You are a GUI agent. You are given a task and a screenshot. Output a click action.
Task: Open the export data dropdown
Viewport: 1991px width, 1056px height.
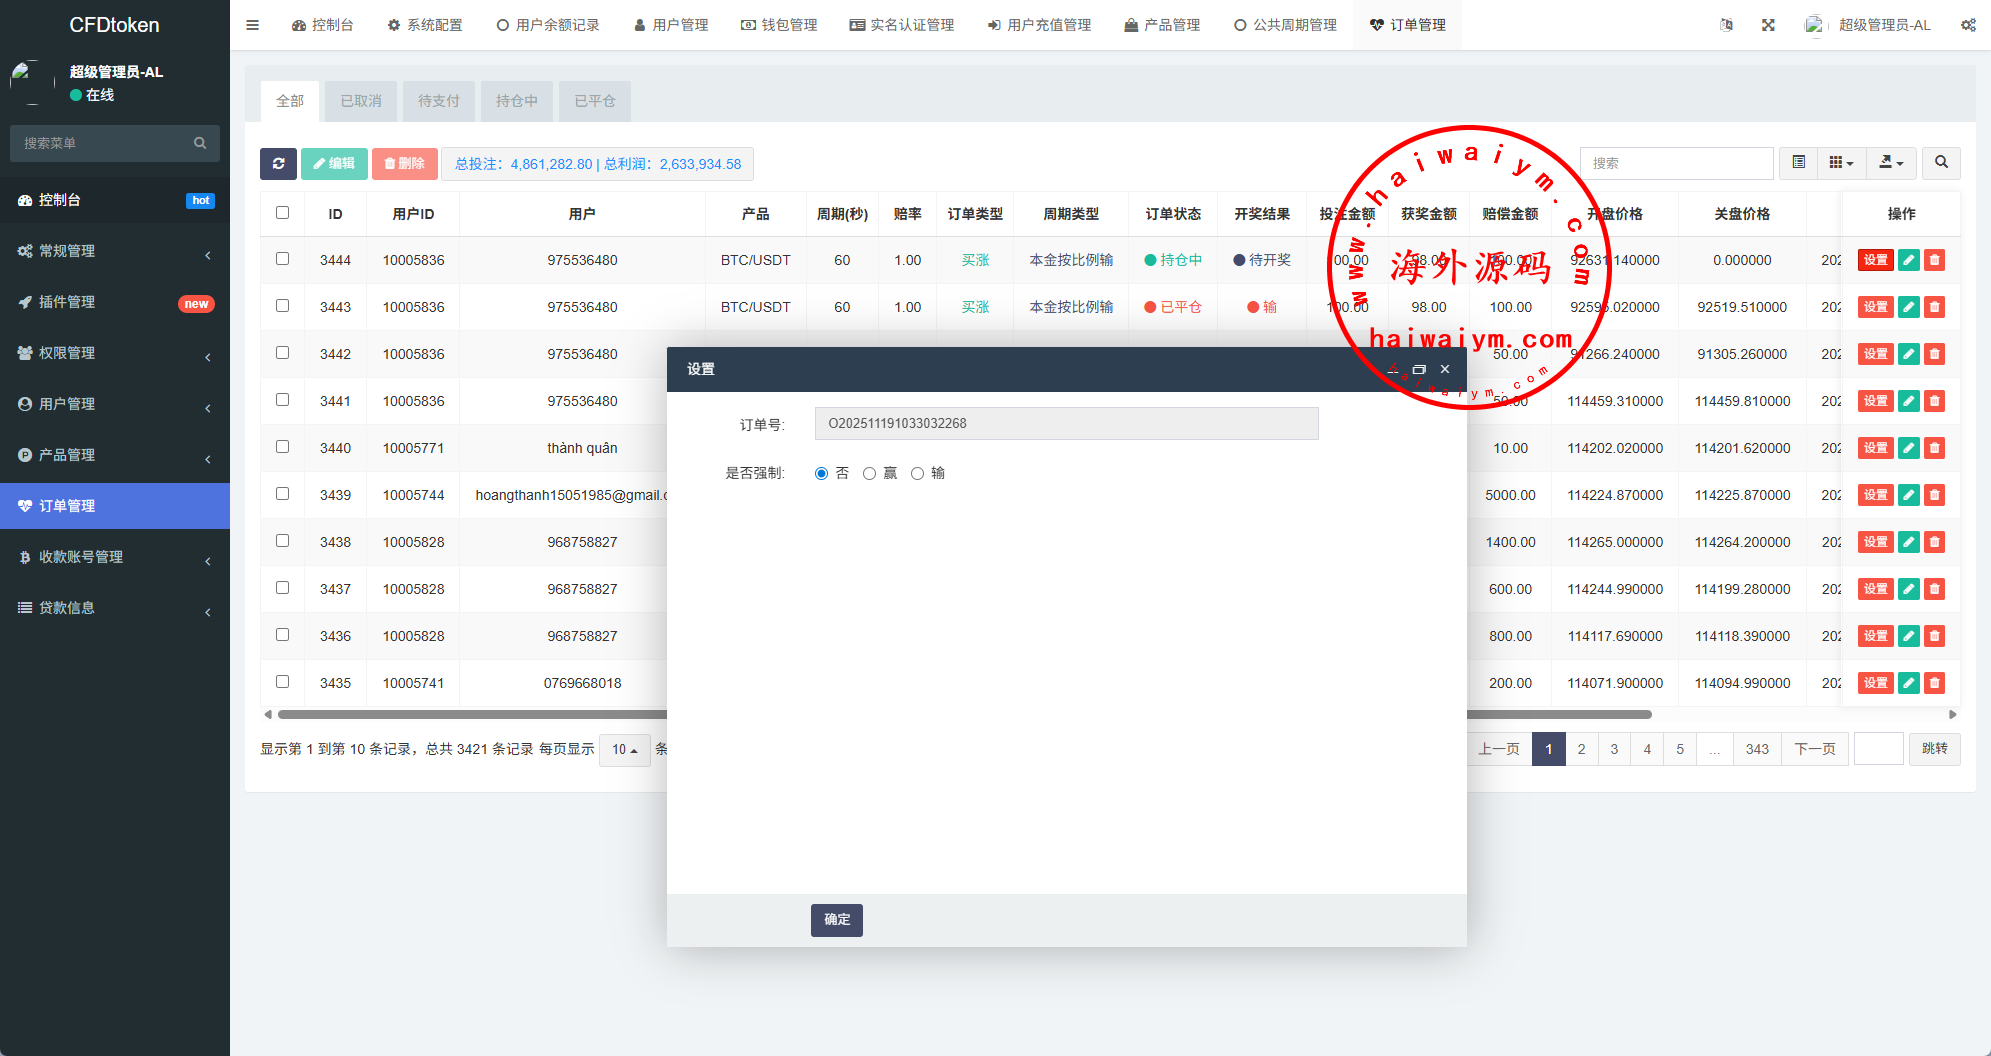(1890, 163)
